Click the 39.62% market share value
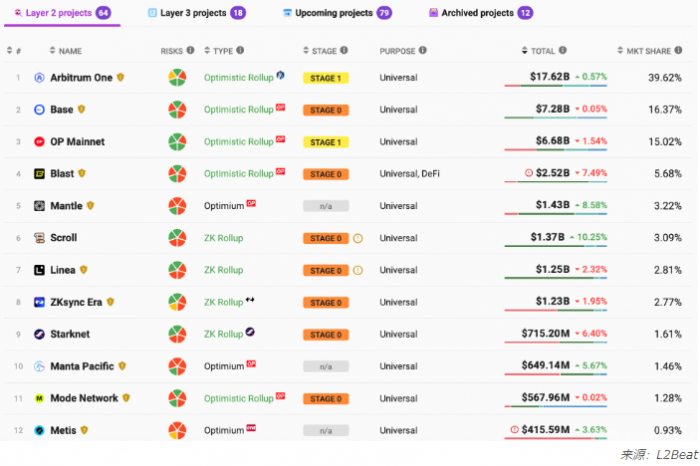 pyautogui.click(x=665, y=78)
